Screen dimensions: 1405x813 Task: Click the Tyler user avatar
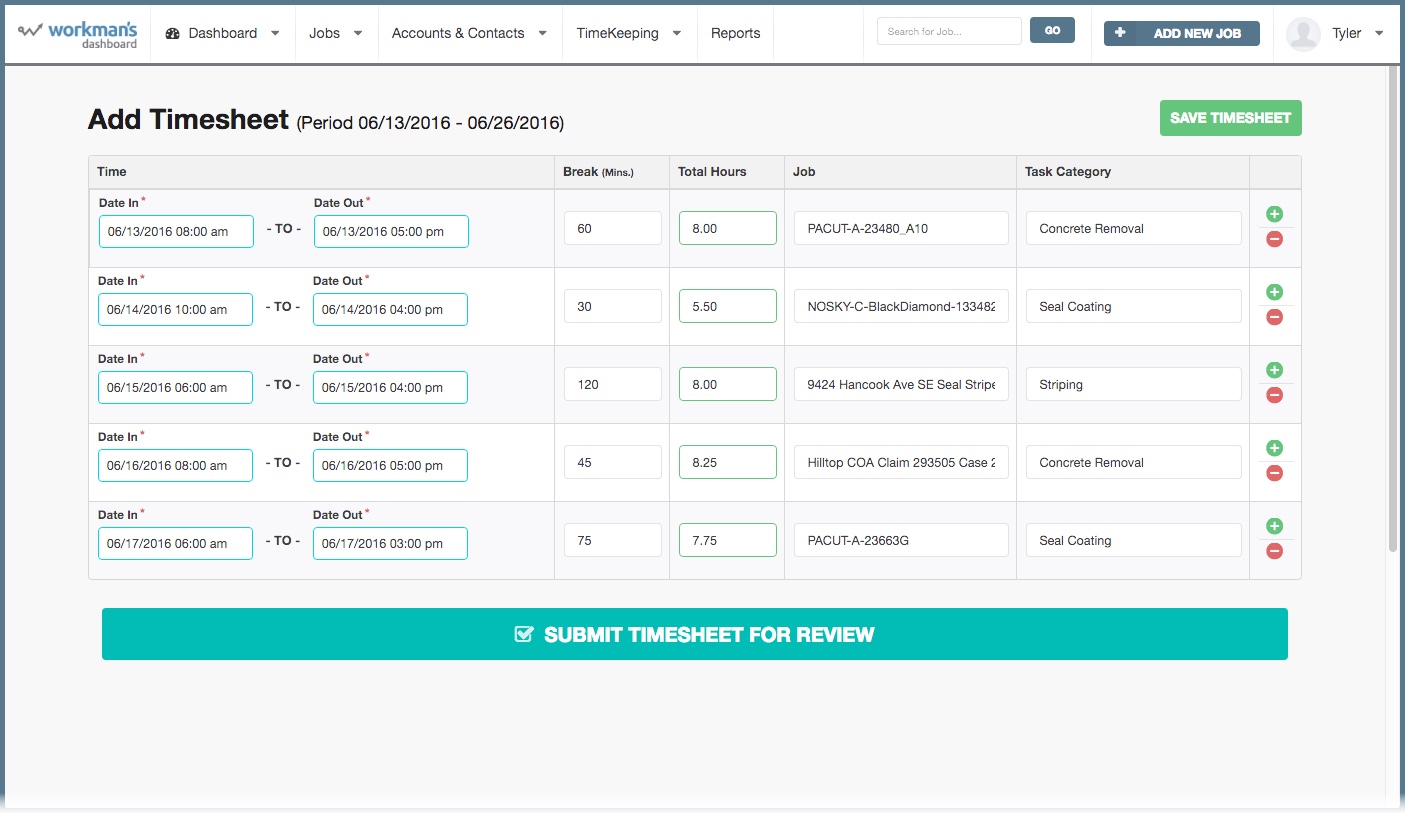click(1303, 33)
